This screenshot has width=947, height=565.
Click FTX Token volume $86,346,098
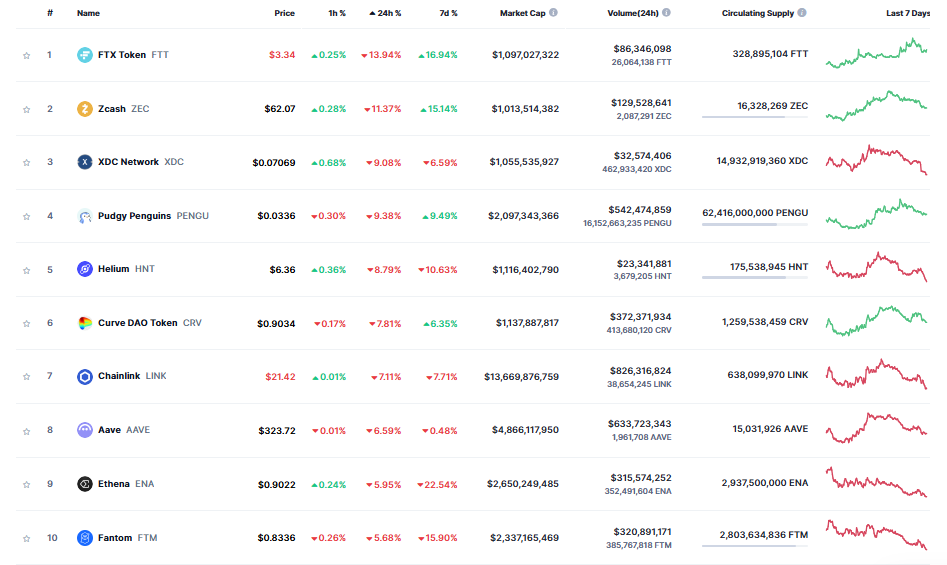tap(643, 49)
